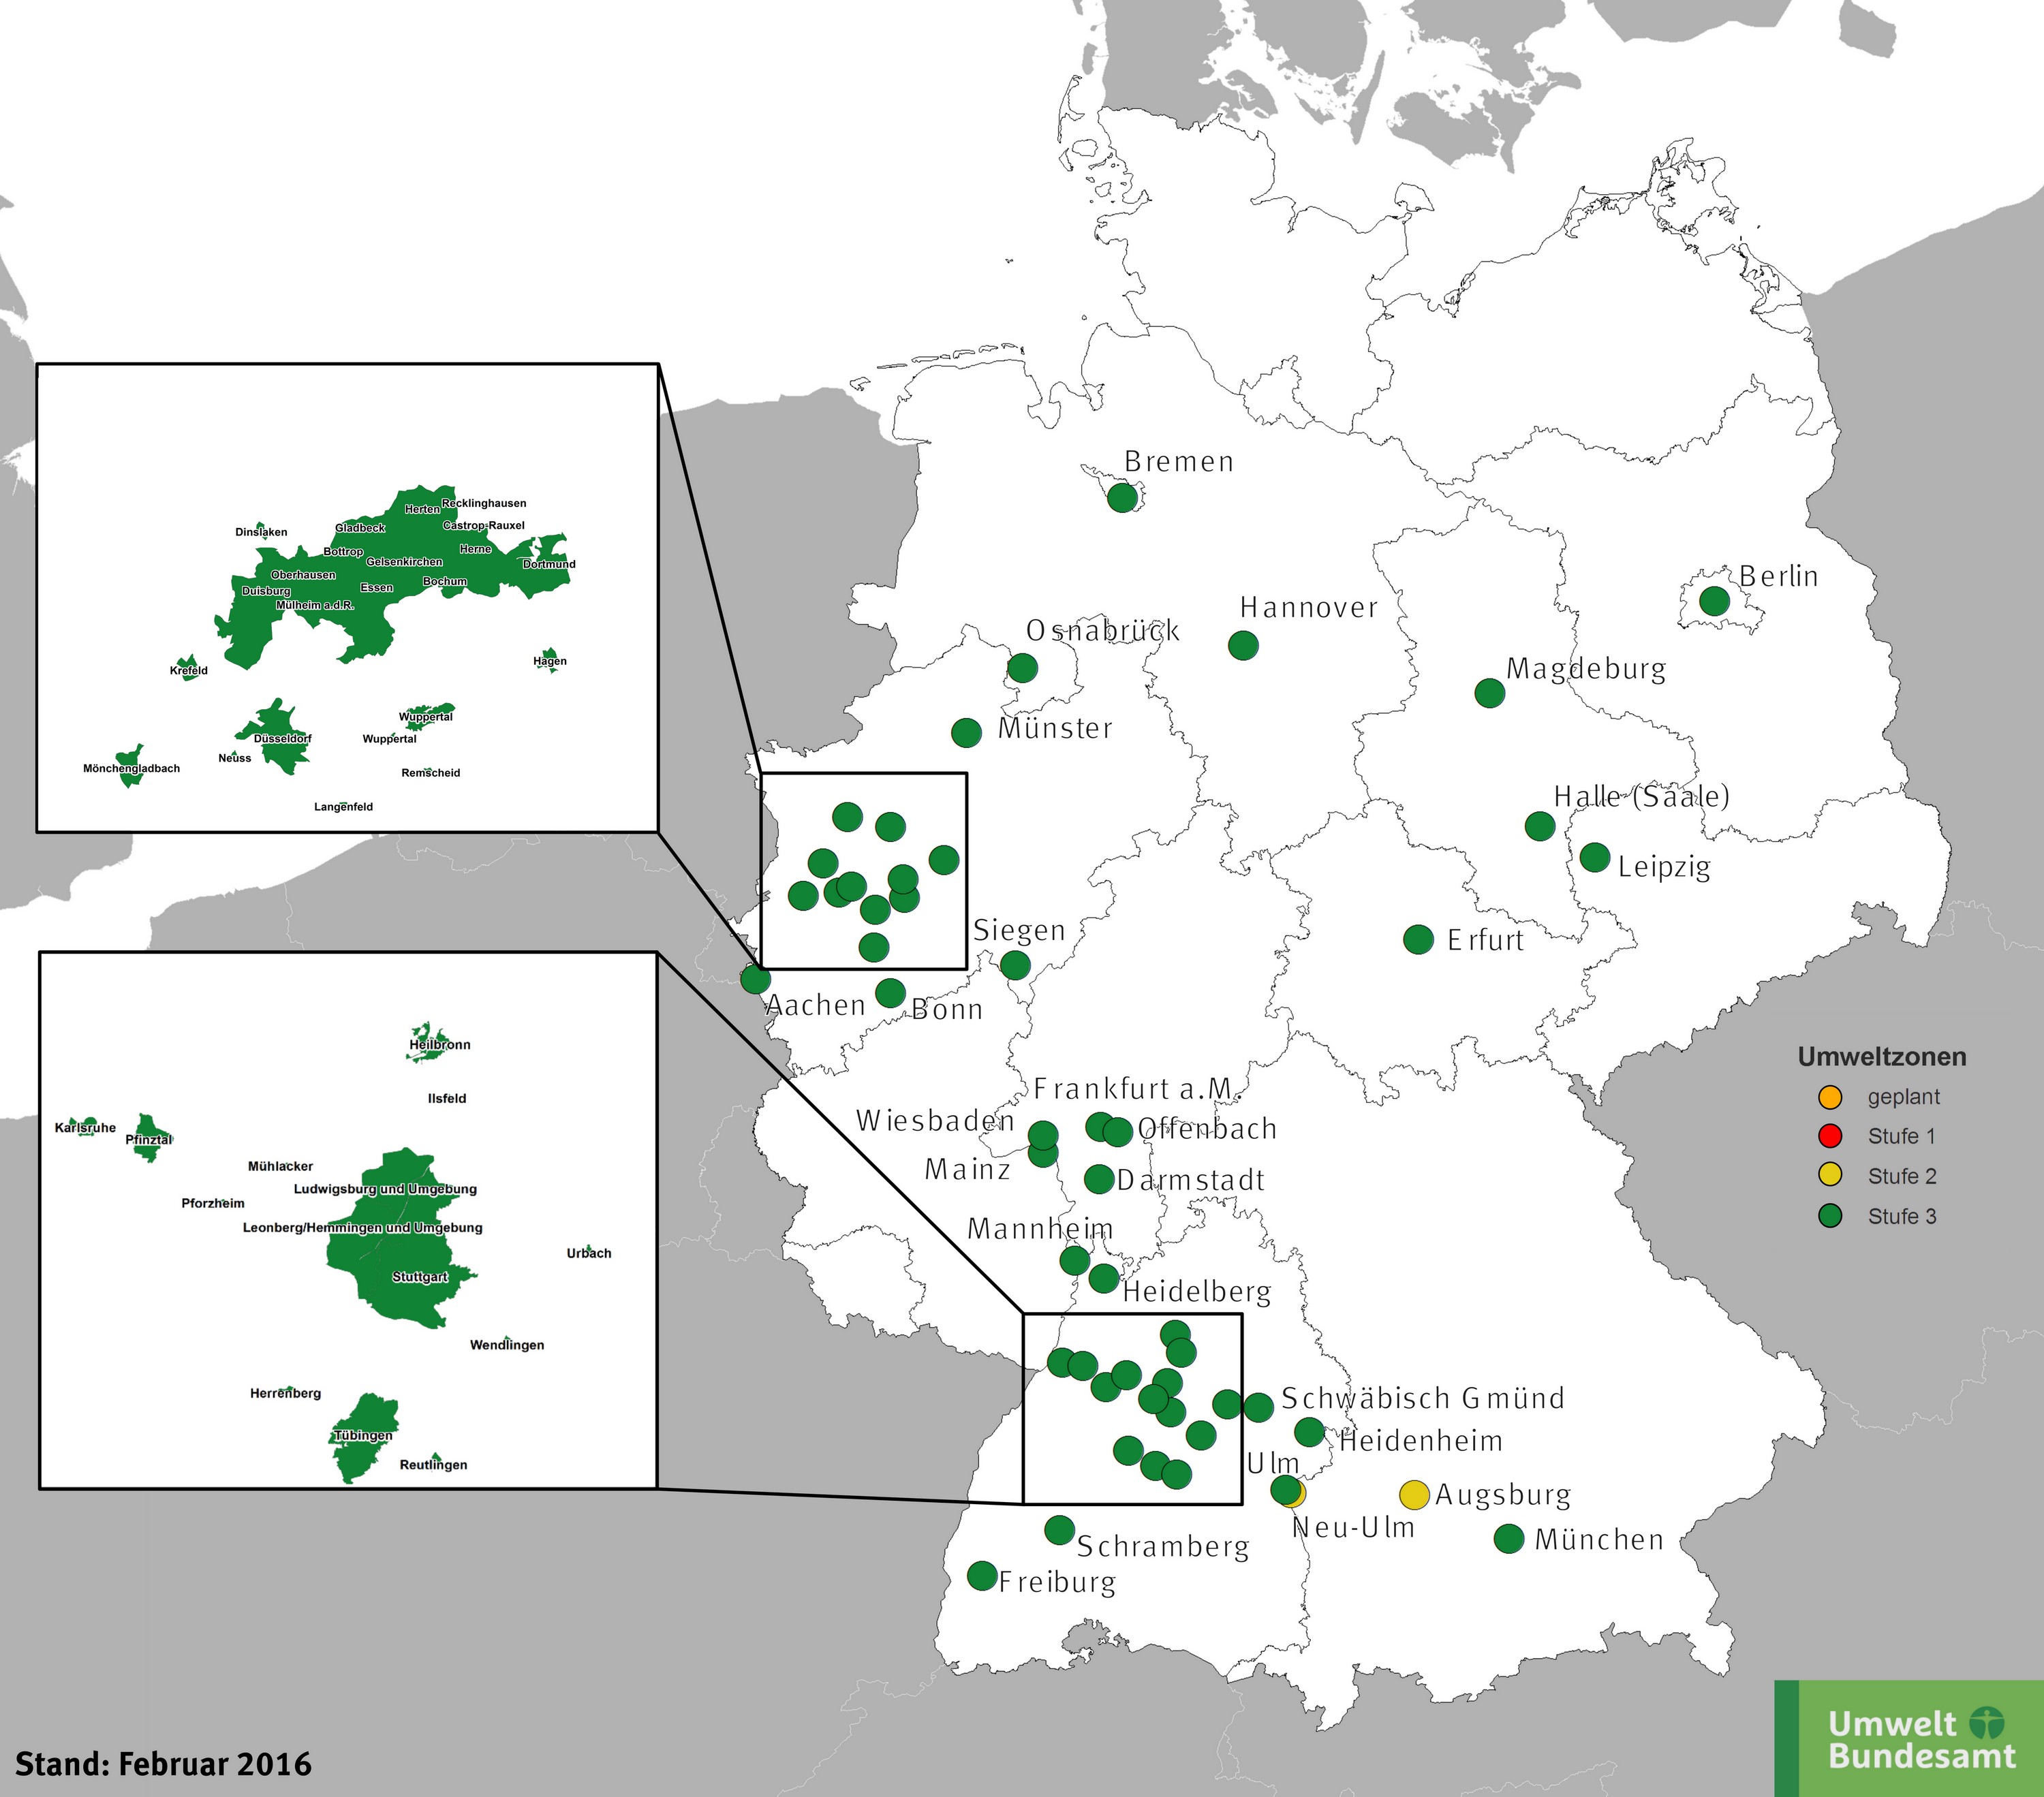
Task: Click 'Dortmund' label in Ruhr inset
Action: pos(549,564)
